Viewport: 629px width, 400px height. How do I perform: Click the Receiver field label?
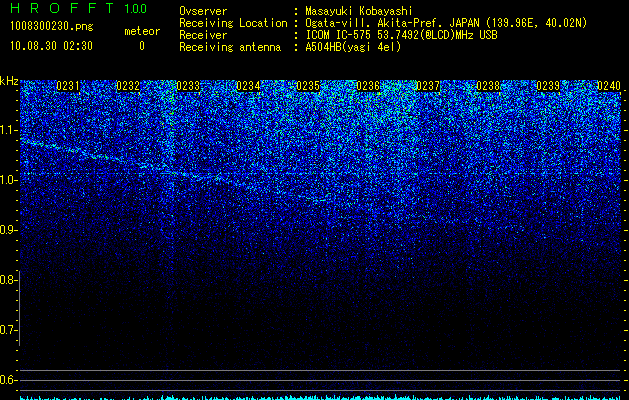coord(203,35)
